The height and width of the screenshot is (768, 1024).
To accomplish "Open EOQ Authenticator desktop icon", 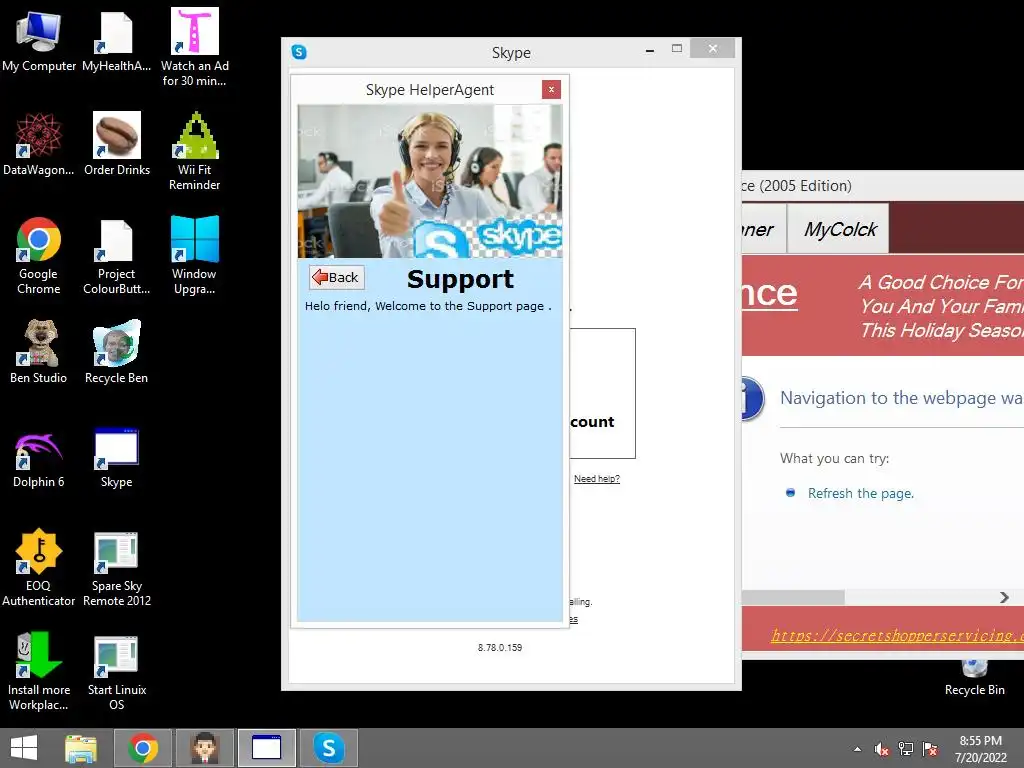I will coord(39,568).
